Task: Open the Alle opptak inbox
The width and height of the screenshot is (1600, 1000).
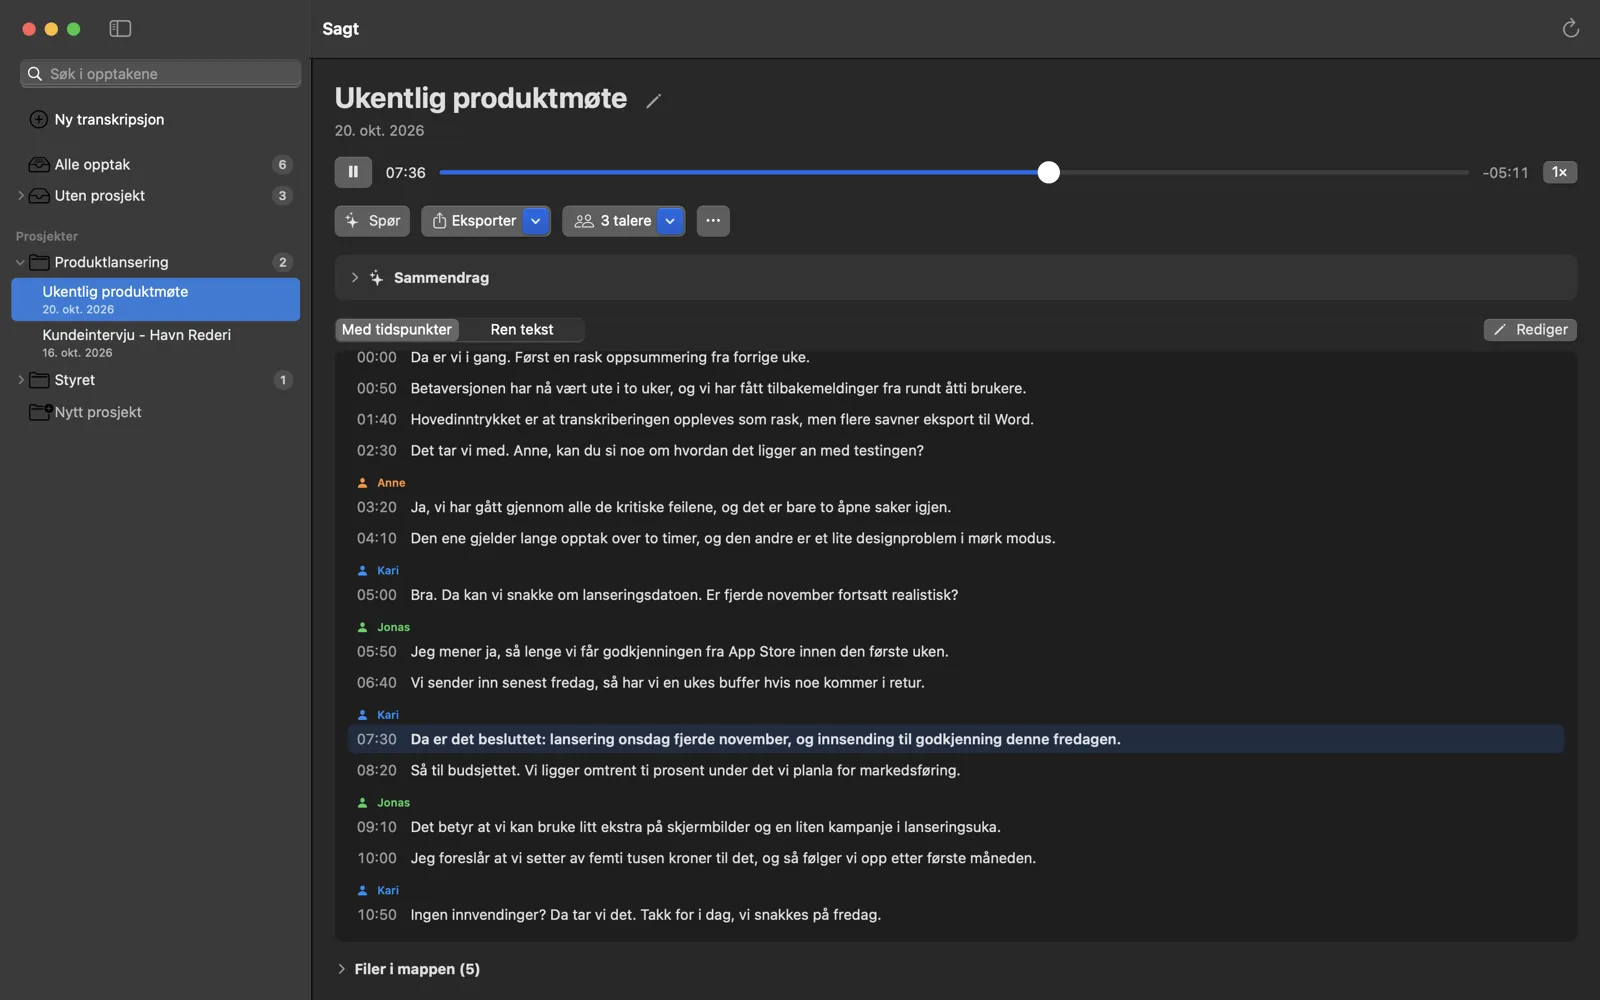Action: pos(160,164)
